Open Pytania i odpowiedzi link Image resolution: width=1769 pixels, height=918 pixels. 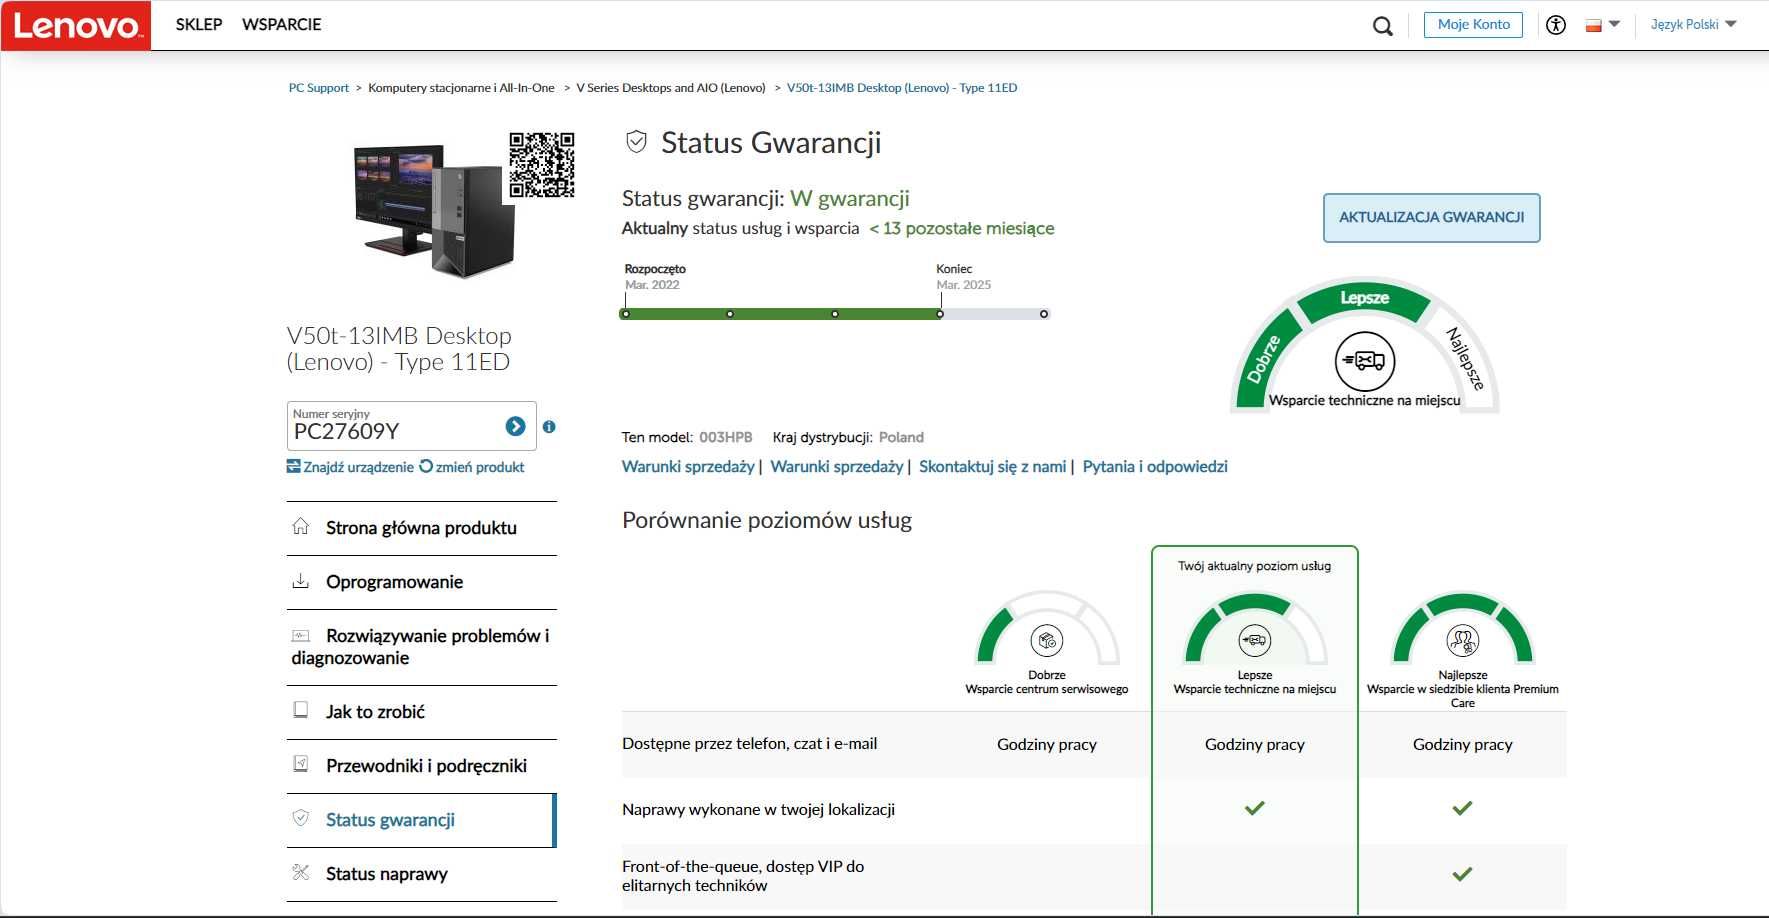pyautogui.click(x=1155, y=467)
